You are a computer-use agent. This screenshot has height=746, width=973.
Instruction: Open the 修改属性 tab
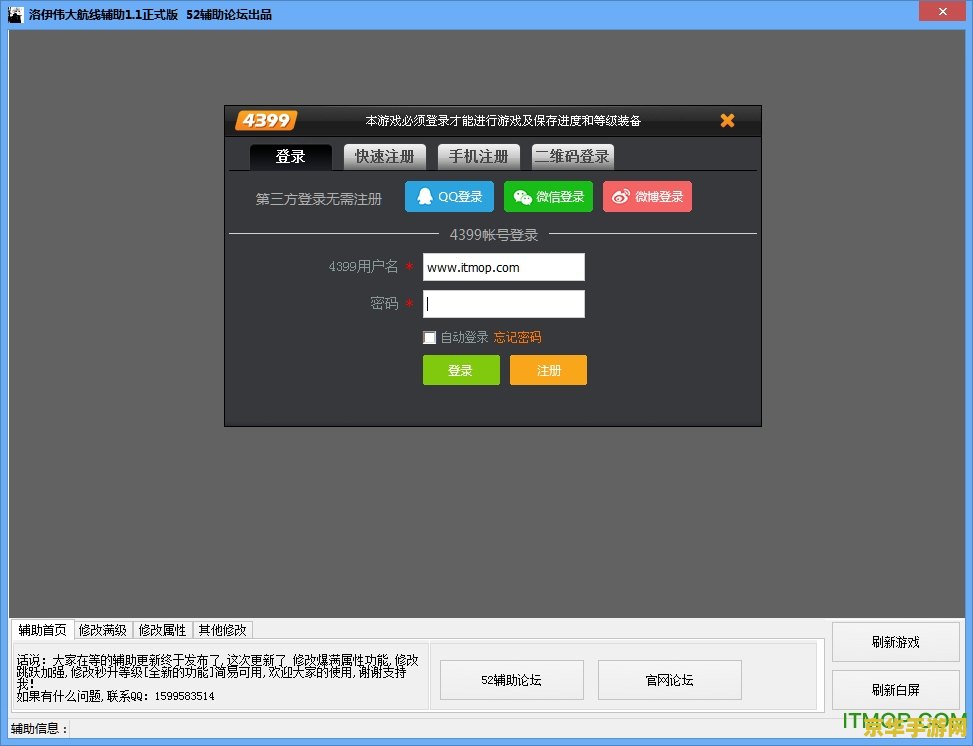[x=163, y=631]
